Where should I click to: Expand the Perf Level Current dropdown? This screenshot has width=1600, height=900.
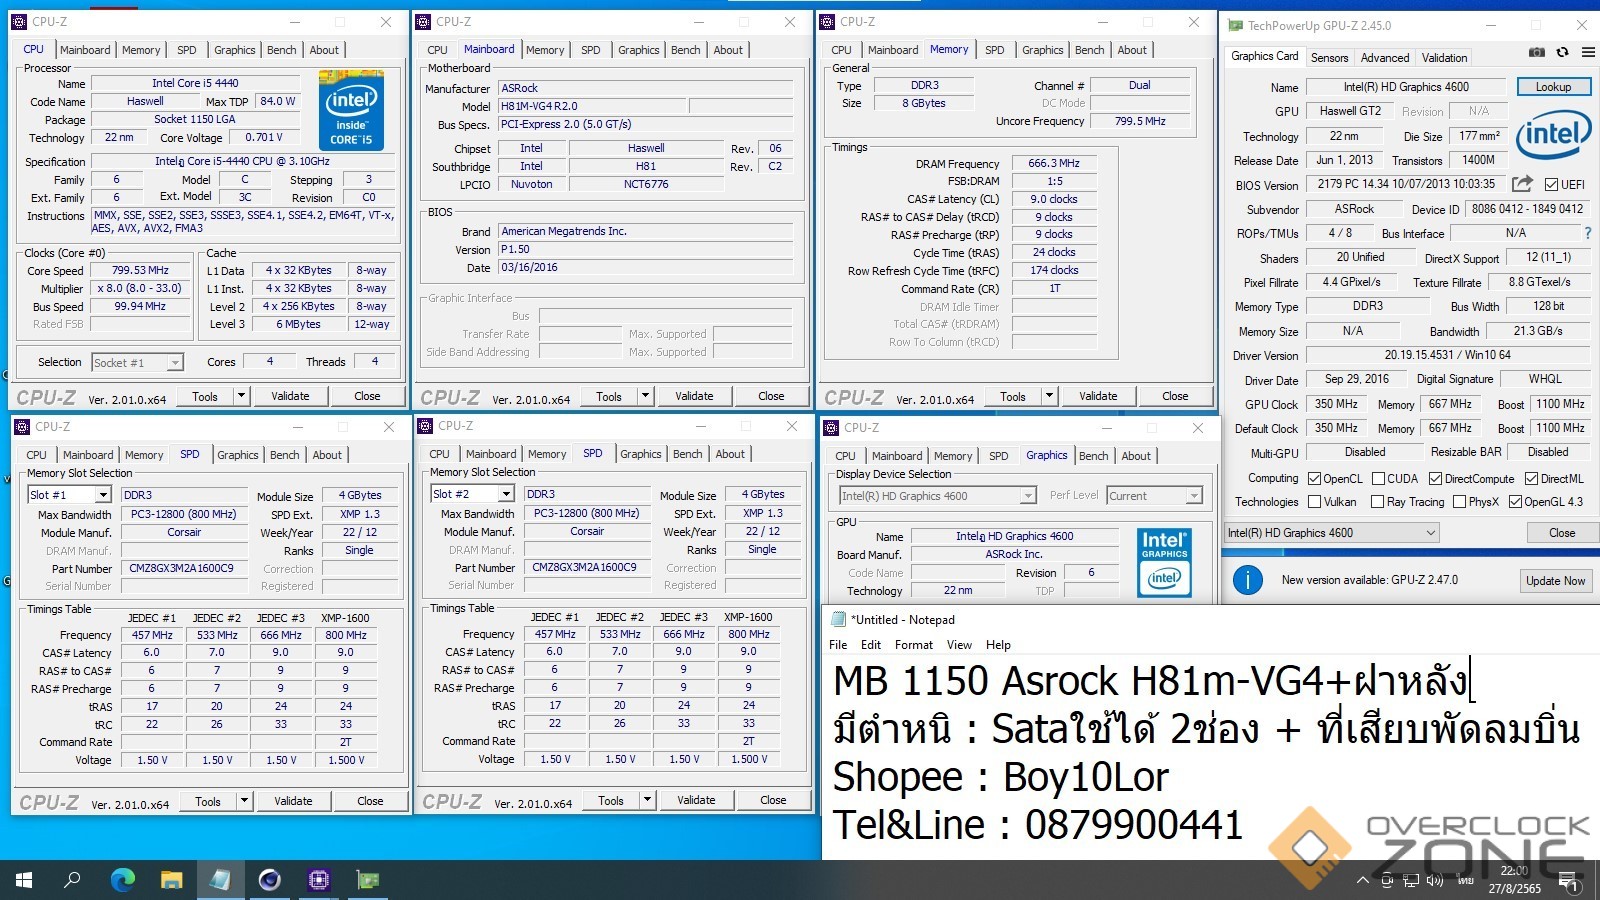tap(1193, 496)
